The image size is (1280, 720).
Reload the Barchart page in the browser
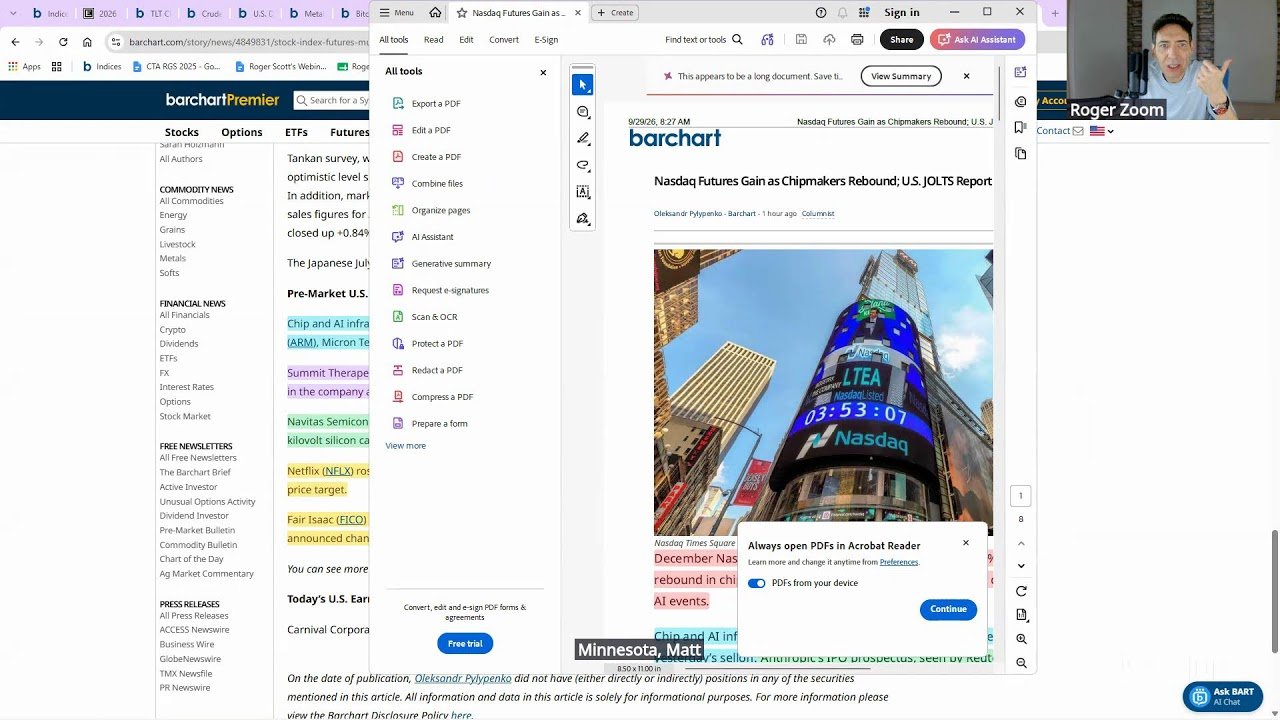(63, 42)
